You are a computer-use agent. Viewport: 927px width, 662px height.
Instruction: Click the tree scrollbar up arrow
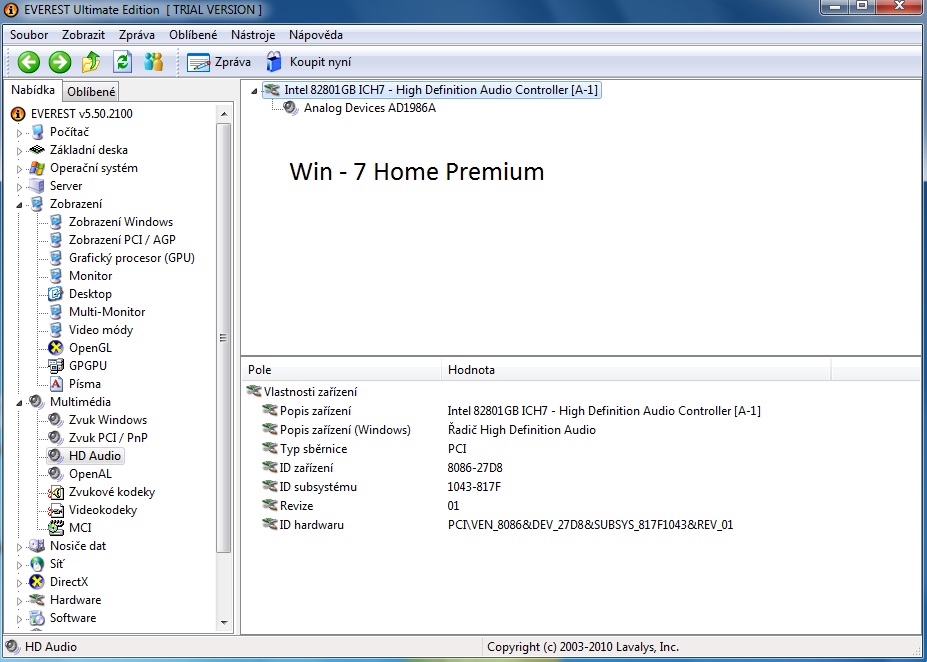click(x=224, y=113)
